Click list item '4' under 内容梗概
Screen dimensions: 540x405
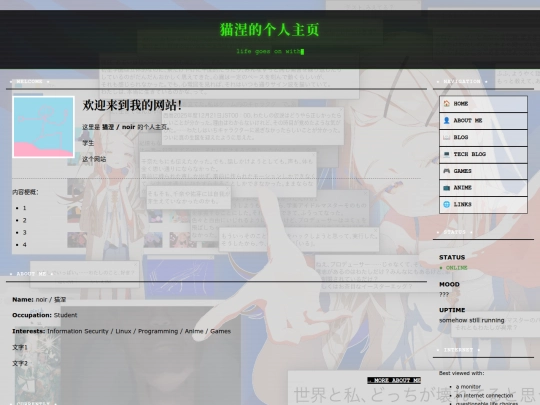[24, 245]
